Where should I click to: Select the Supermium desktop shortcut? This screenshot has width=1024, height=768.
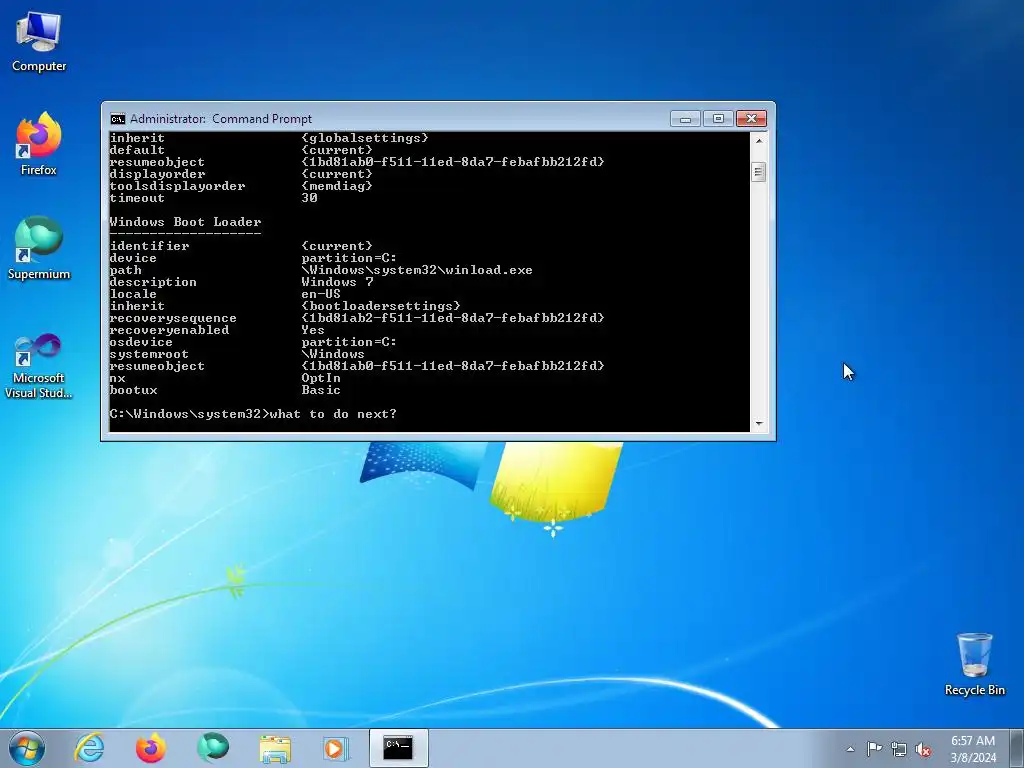pos(39,248)
